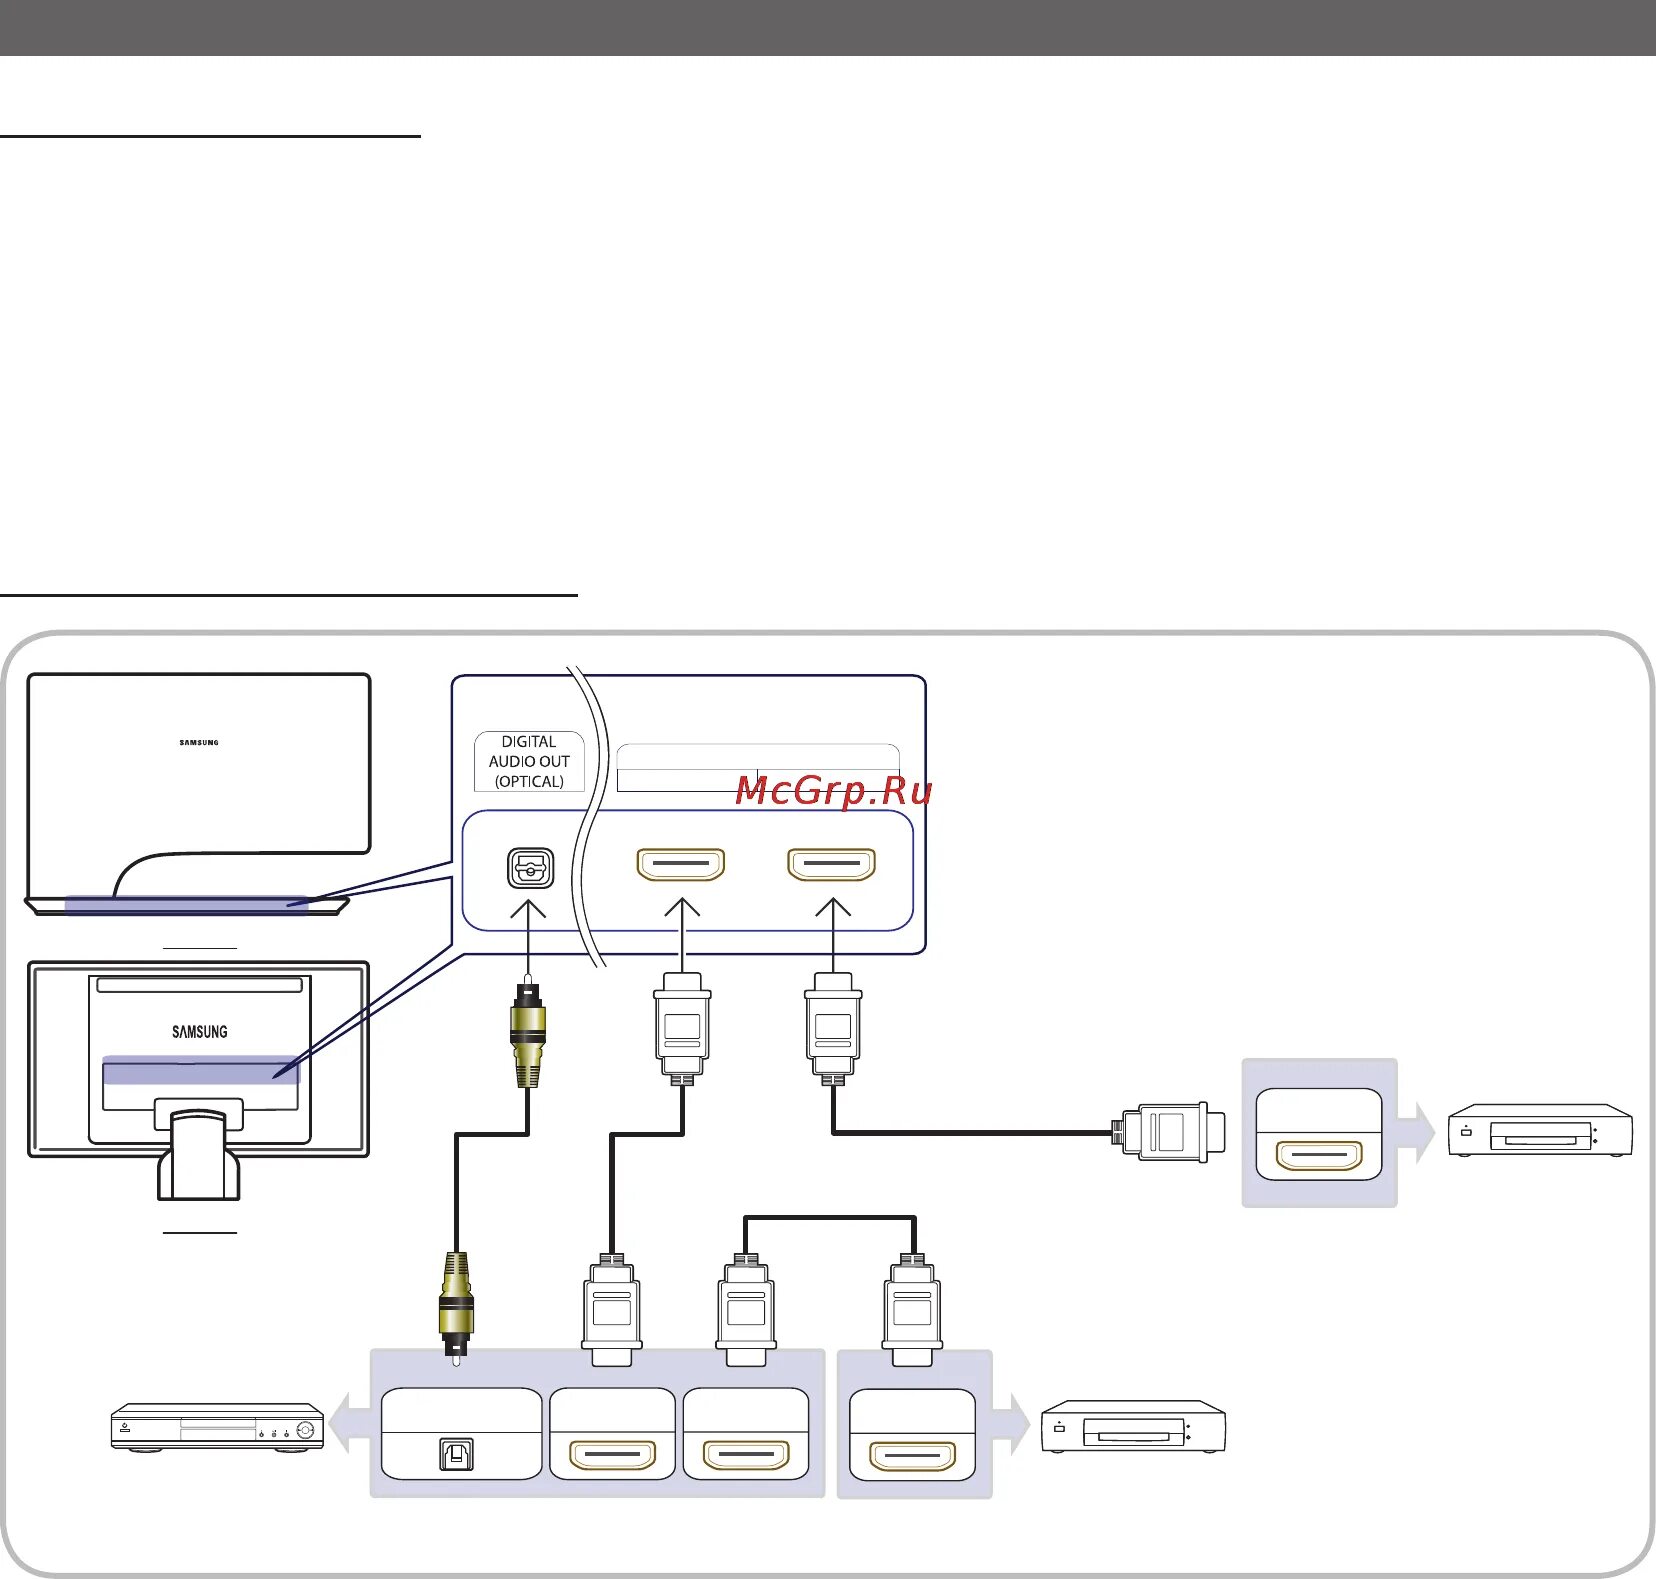Select the optical port on the TV panel
Image resolution: width=1656 pixels, height=1579 pixels.
coord(530,868)
